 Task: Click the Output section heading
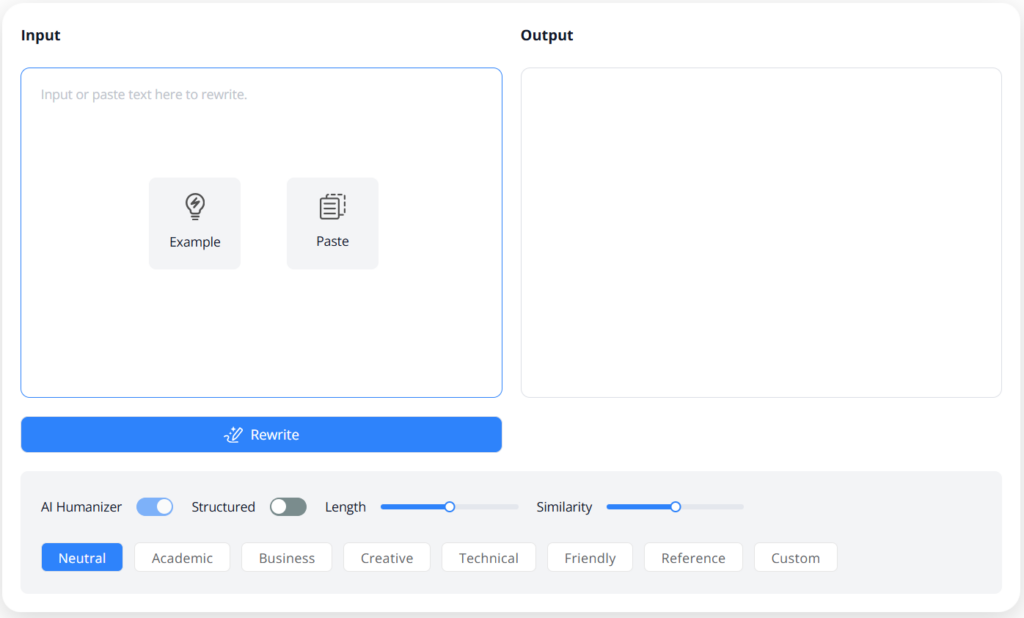[x=546, y=35]
